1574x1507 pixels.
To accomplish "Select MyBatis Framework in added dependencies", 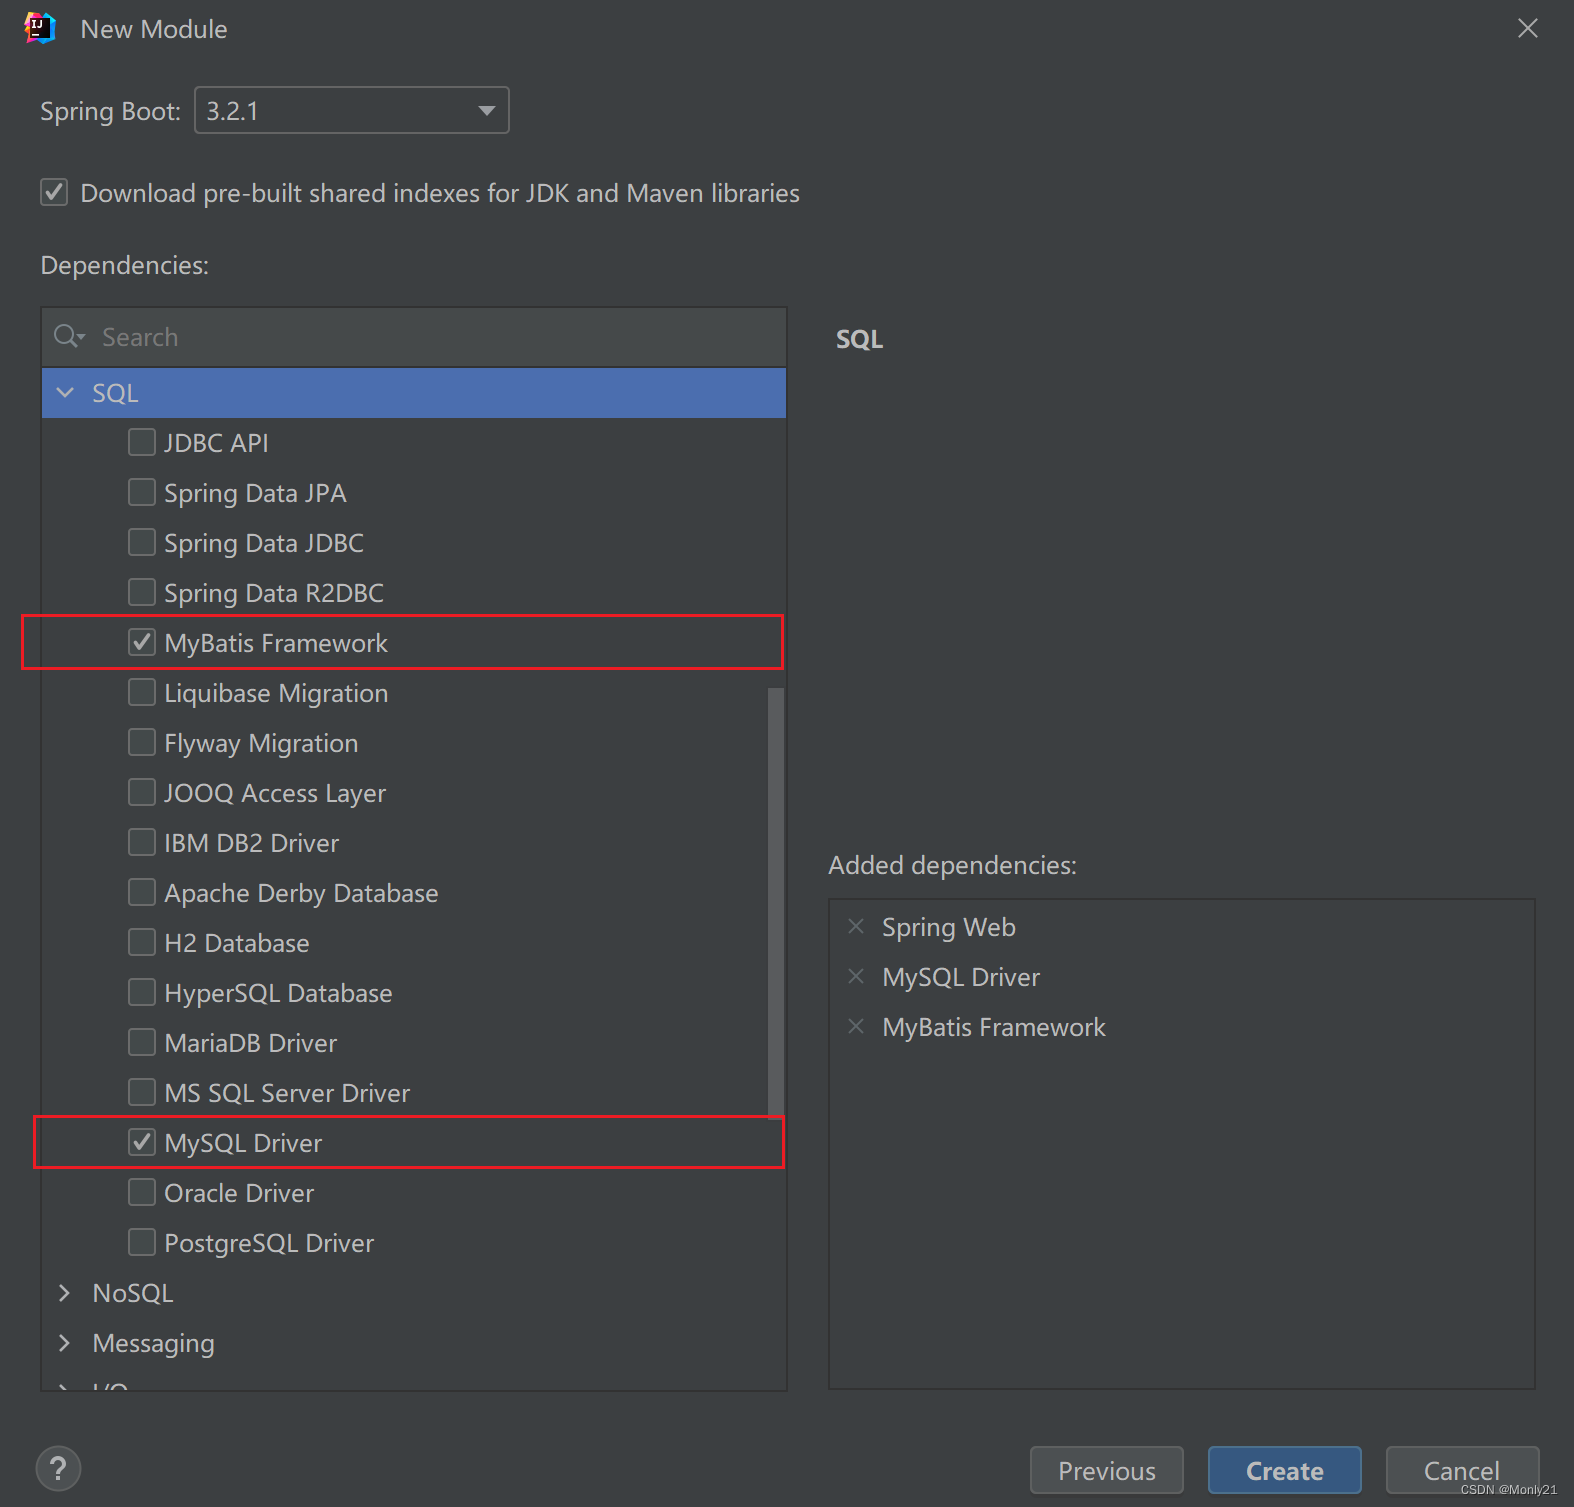I will click(x=994, y=1028).
